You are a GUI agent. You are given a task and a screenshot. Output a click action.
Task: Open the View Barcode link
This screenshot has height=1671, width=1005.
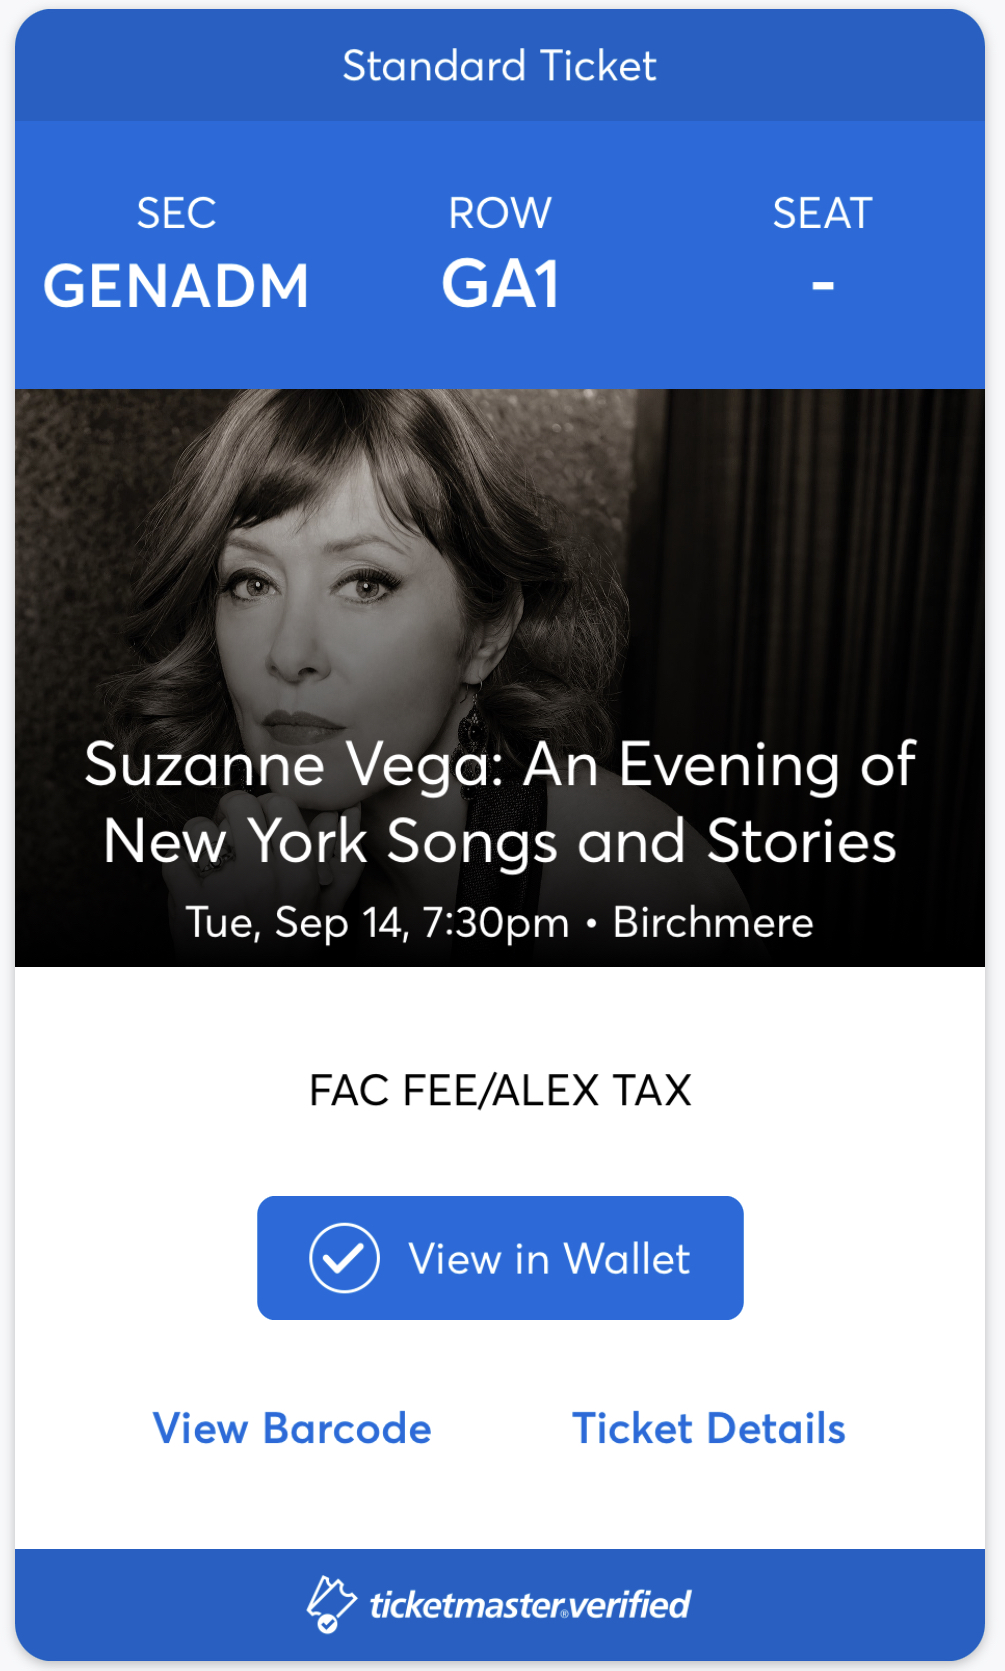click(292, 1428)
